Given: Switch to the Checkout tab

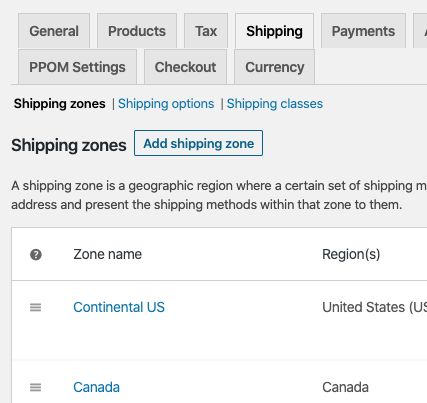Looking at the screenshot, I should [x=185, y=67].
